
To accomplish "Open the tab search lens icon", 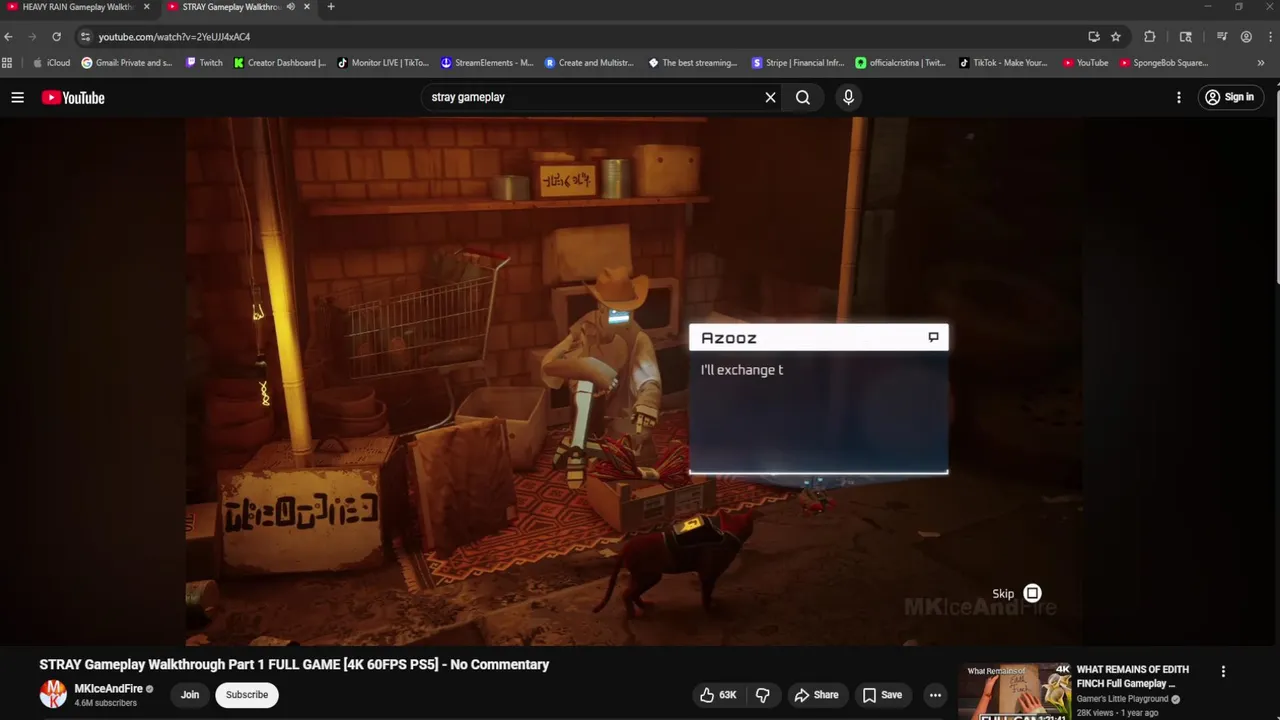I will (x=1186, y=37).
